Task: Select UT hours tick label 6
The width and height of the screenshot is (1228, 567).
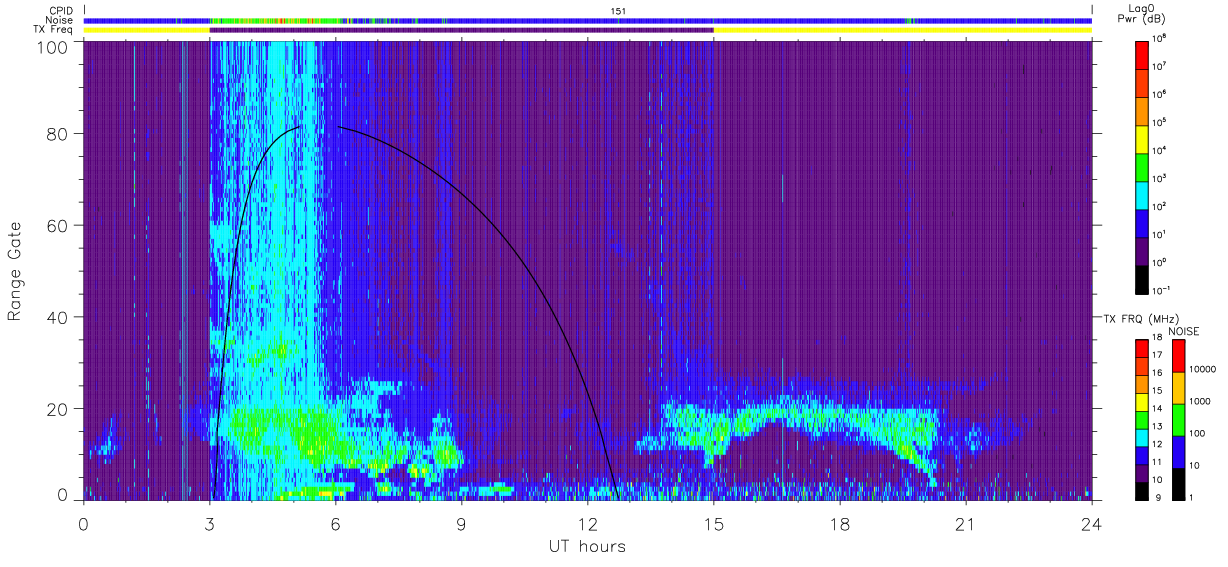Action: click(x=336, y=524)
